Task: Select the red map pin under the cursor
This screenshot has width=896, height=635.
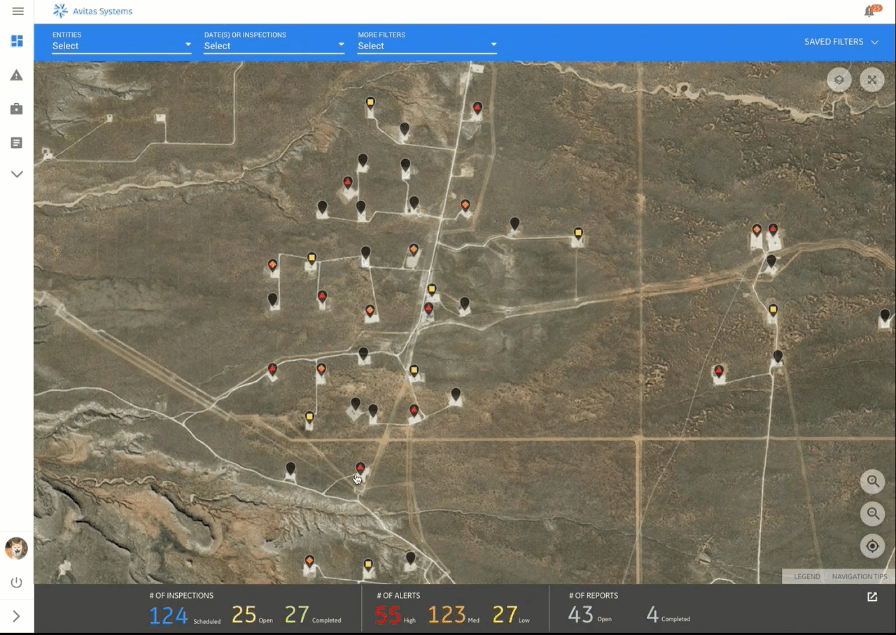Action: (x=360, y=469)
